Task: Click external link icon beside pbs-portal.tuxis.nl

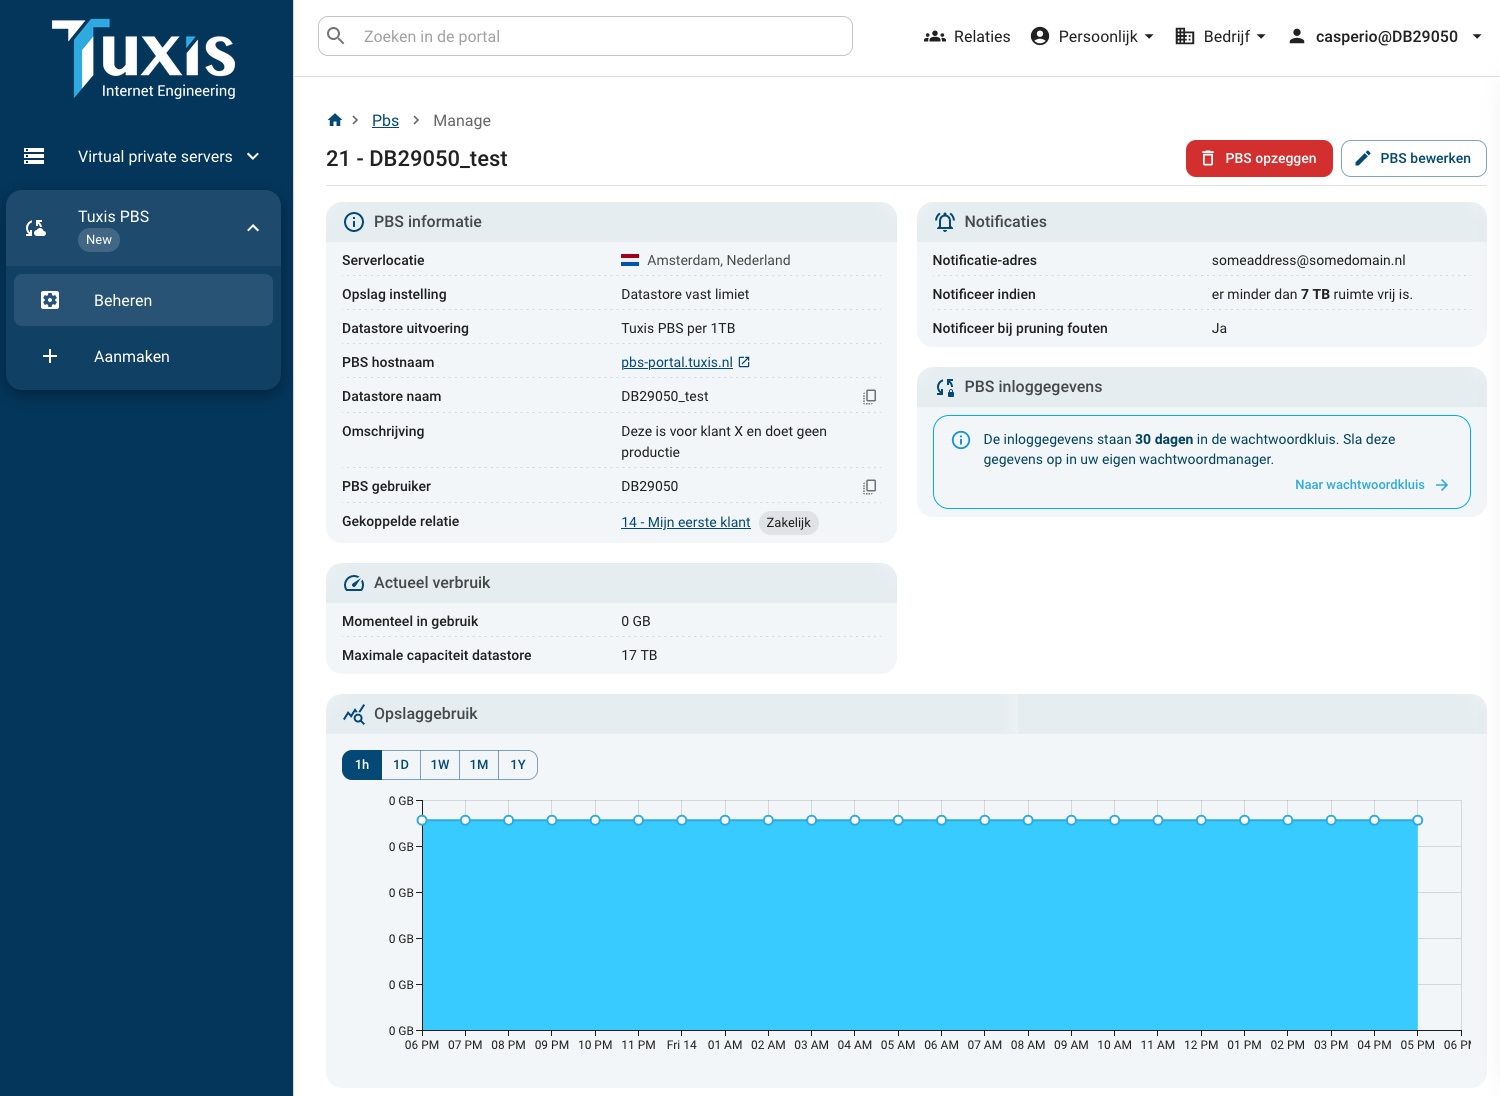Action: (x=744, y=362)
